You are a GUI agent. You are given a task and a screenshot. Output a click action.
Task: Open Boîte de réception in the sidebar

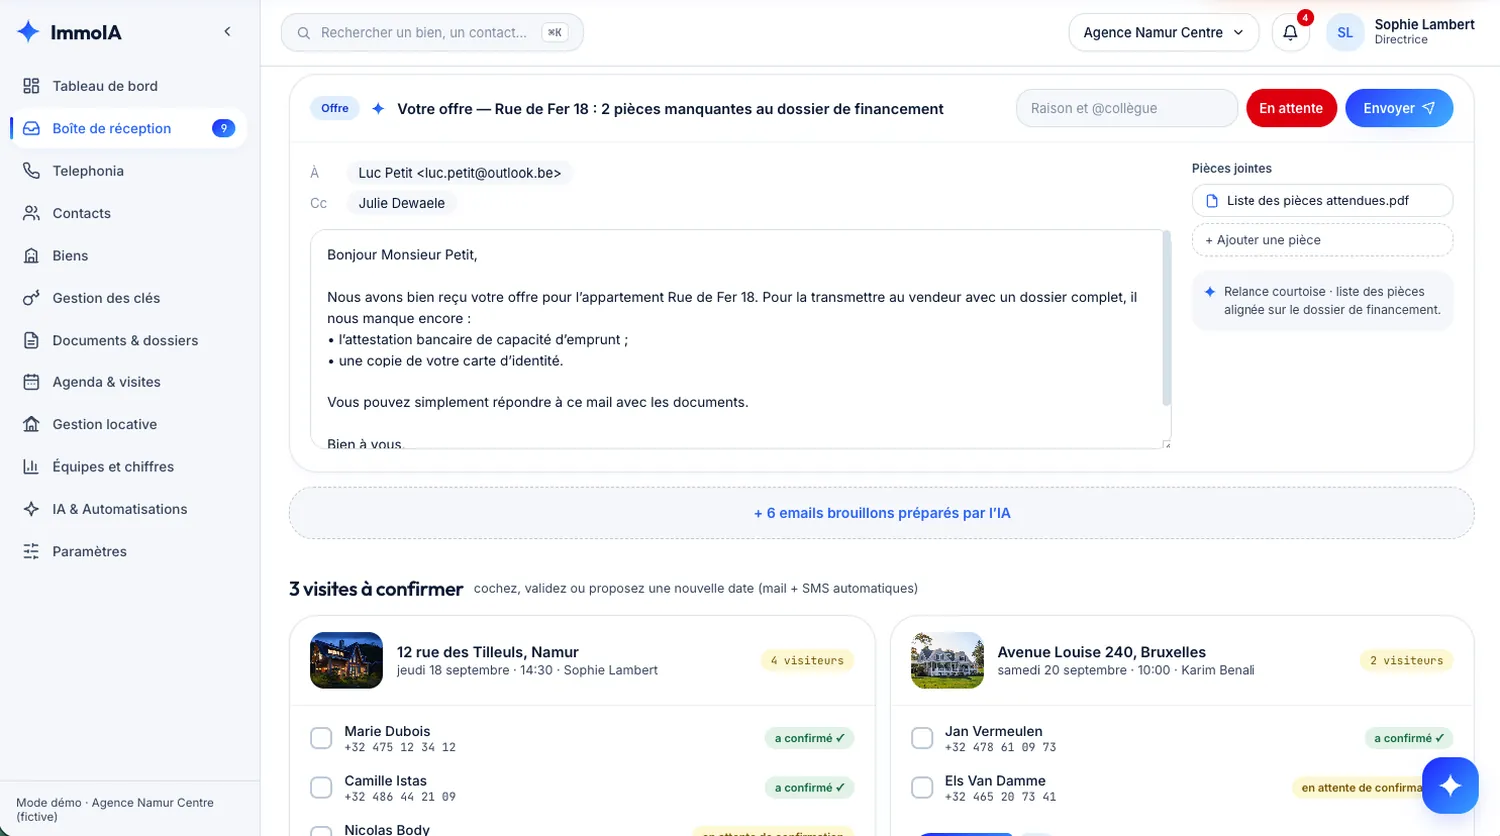click(x=129, y=128)
